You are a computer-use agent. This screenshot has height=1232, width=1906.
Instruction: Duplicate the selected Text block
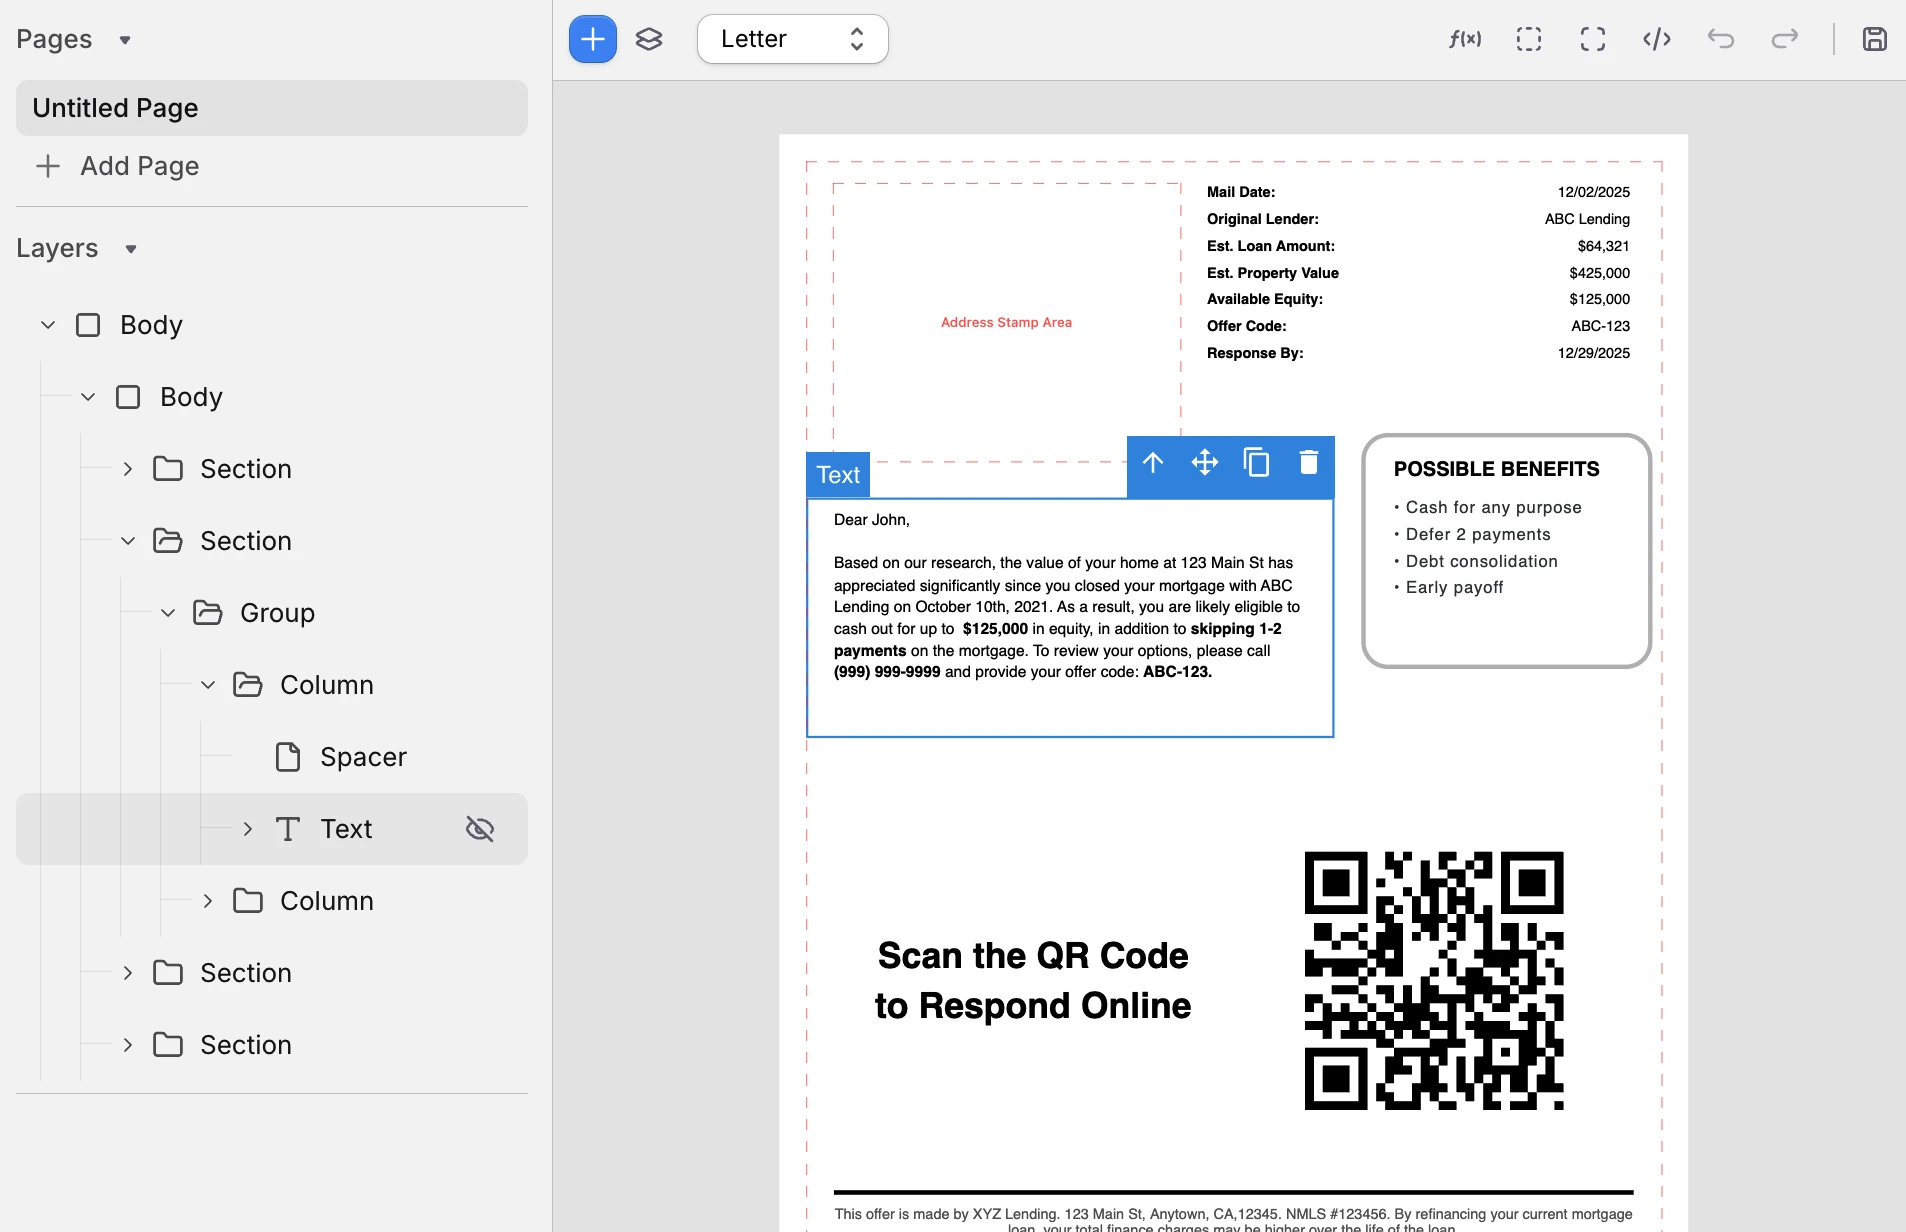[x=1256, y=462]
